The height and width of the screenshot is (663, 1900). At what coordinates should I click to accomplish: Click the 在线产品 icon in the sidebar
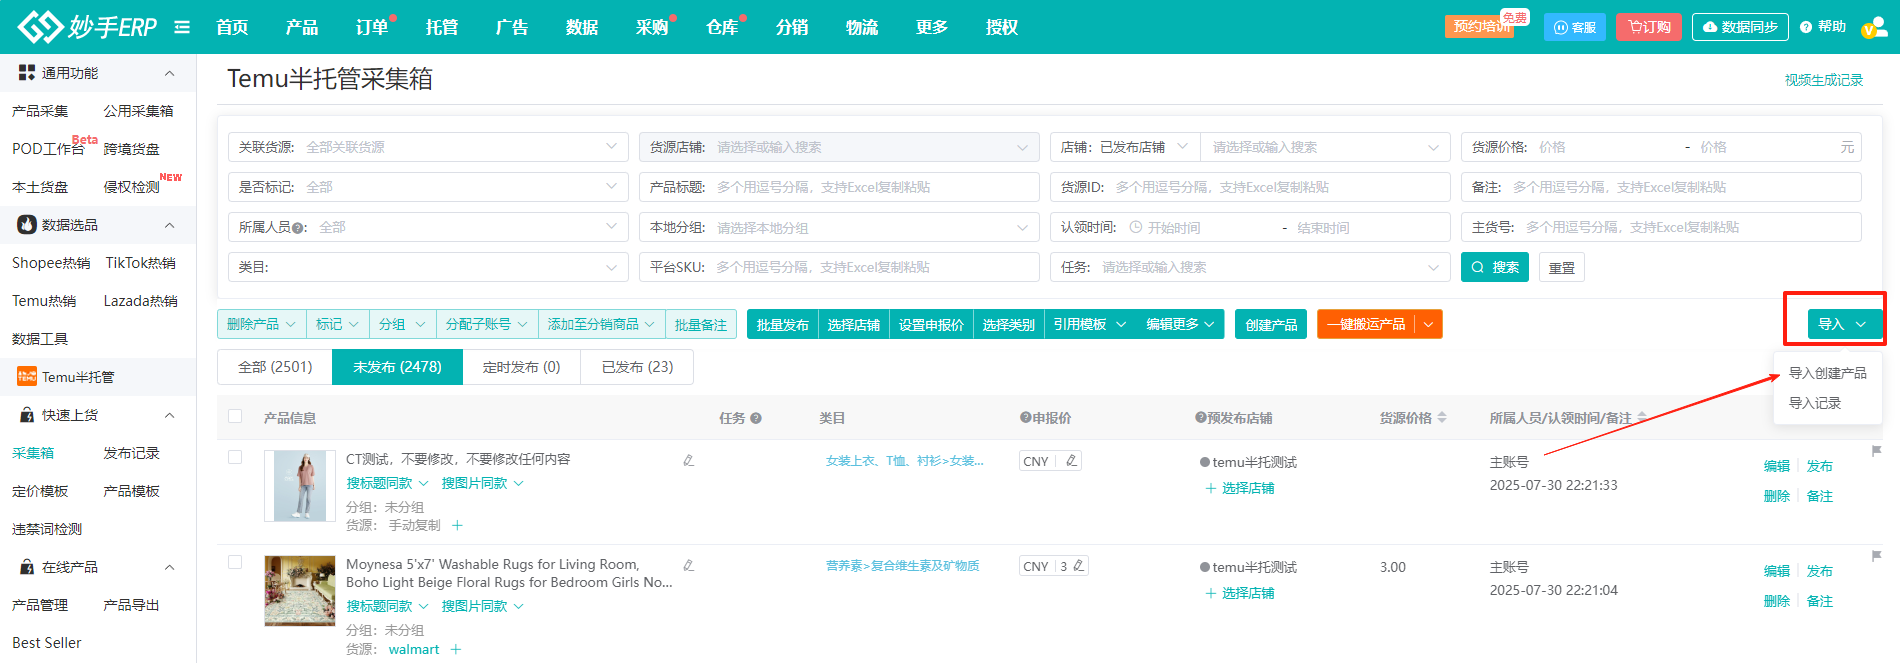pos(27,566)
